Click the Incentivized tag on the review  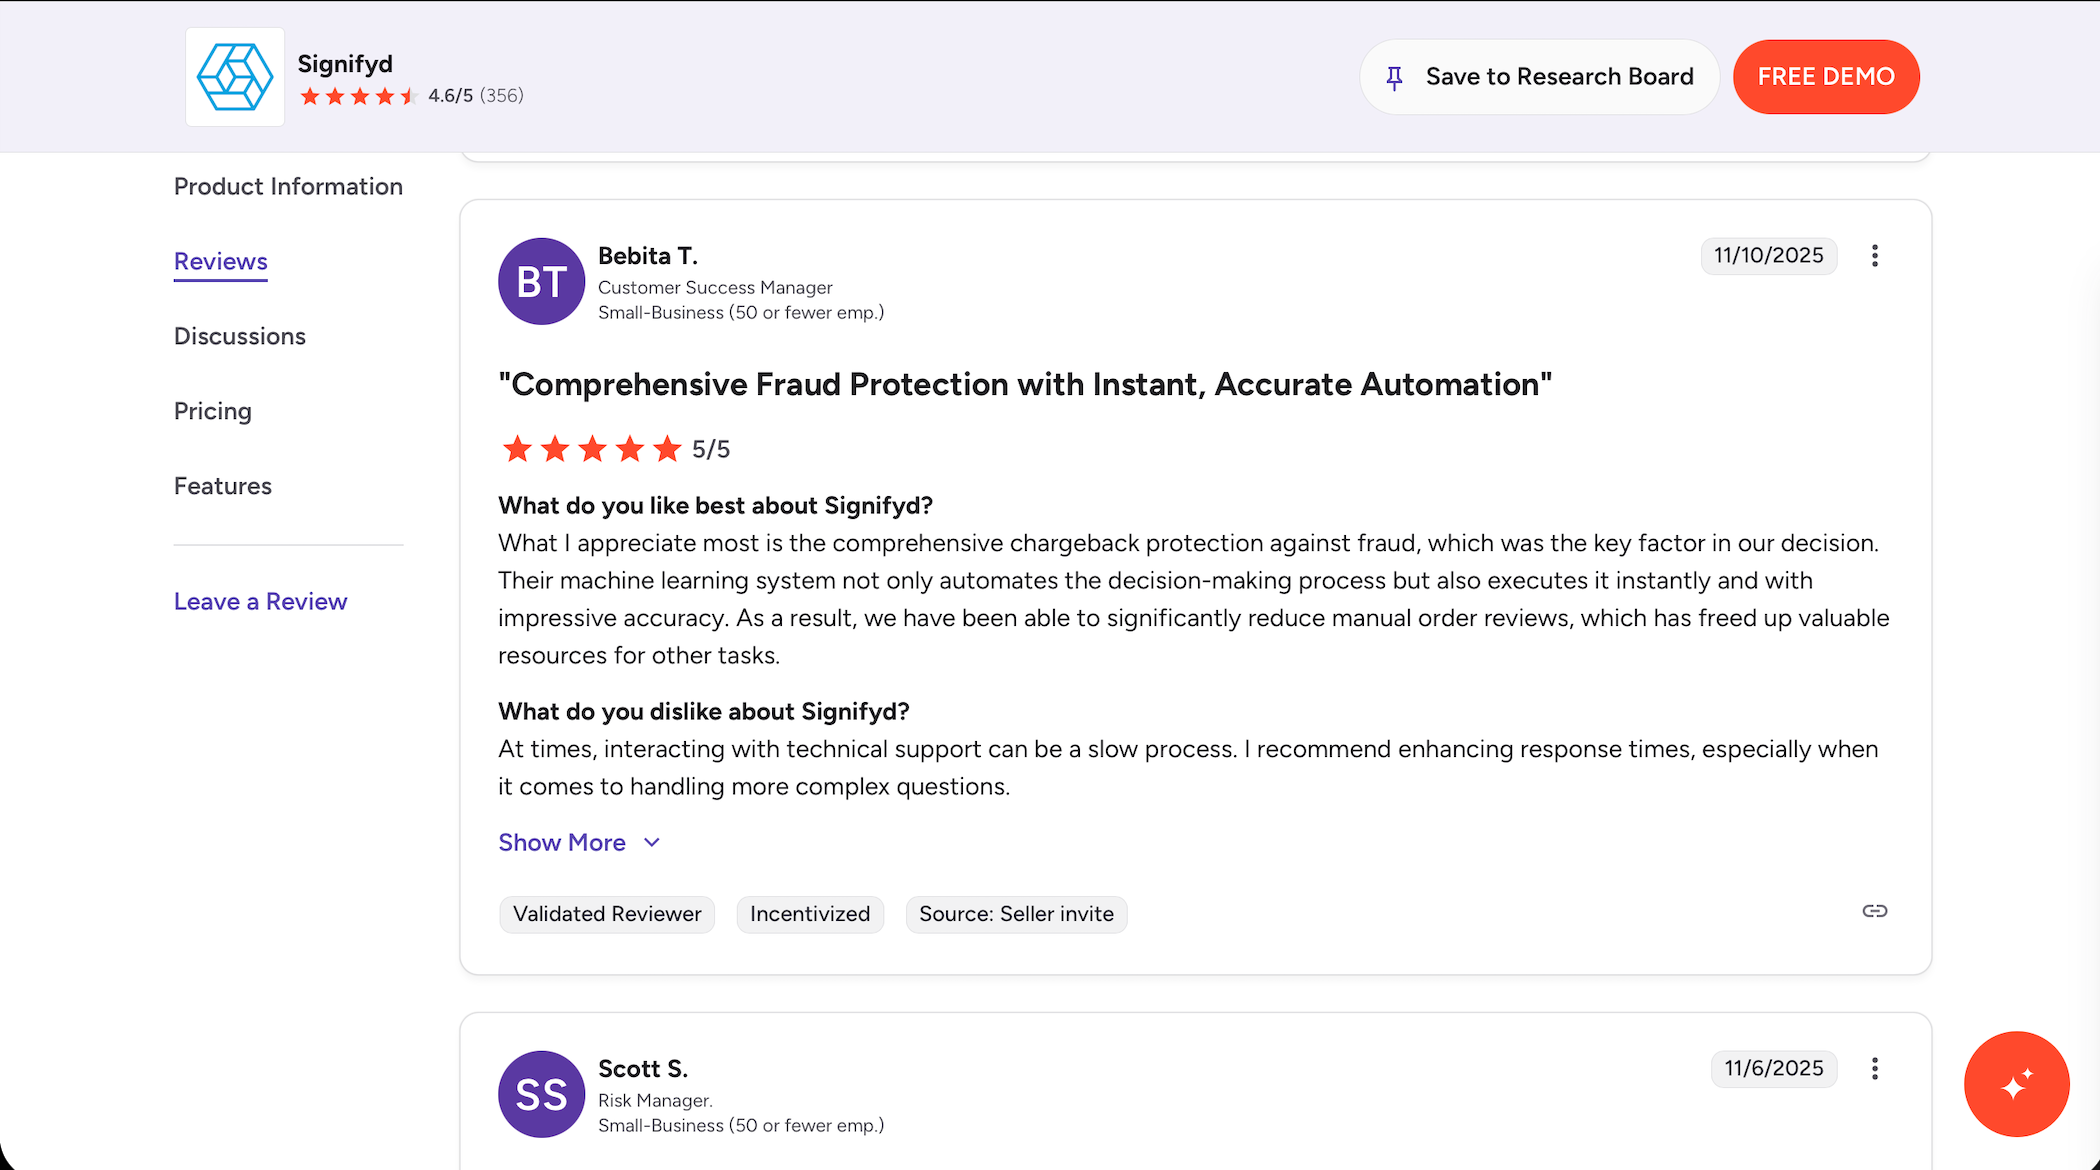tap(810, 914)
